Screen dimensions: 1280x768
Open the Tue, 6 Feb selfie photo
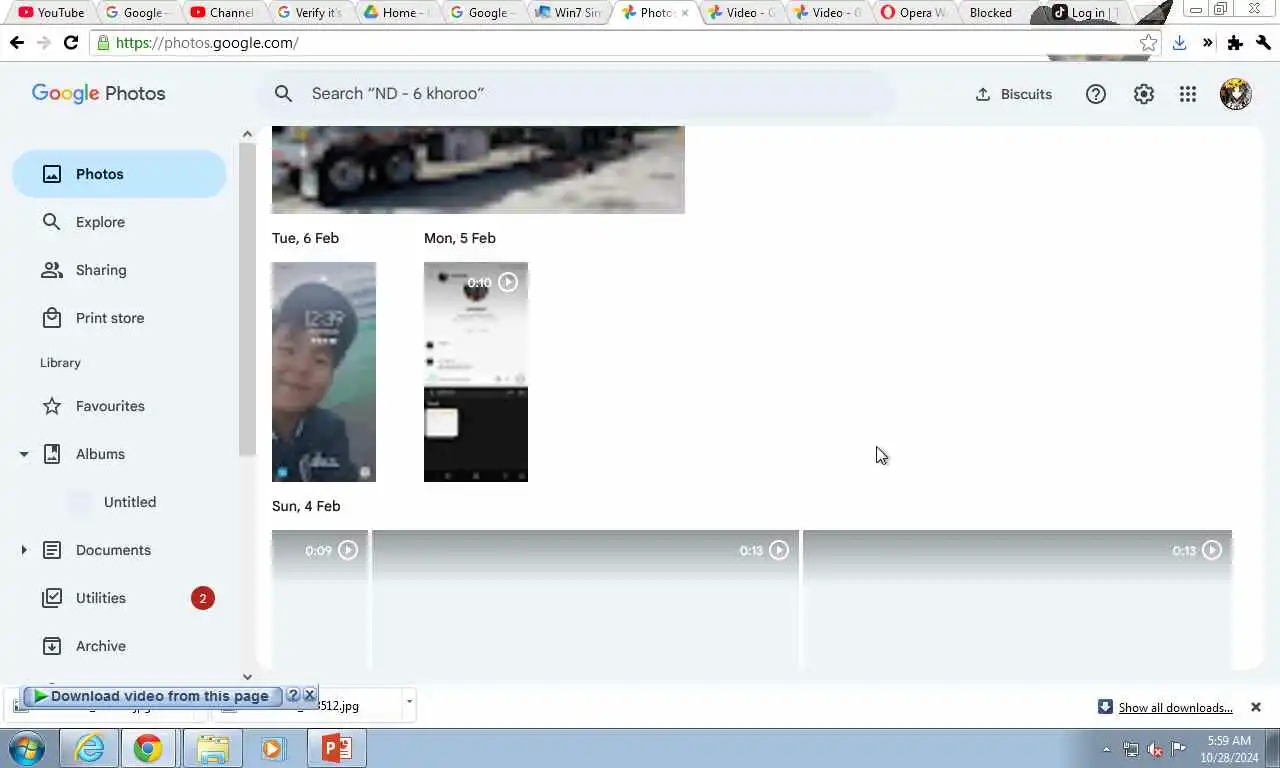pyautogui.click(x=324, y=372)
